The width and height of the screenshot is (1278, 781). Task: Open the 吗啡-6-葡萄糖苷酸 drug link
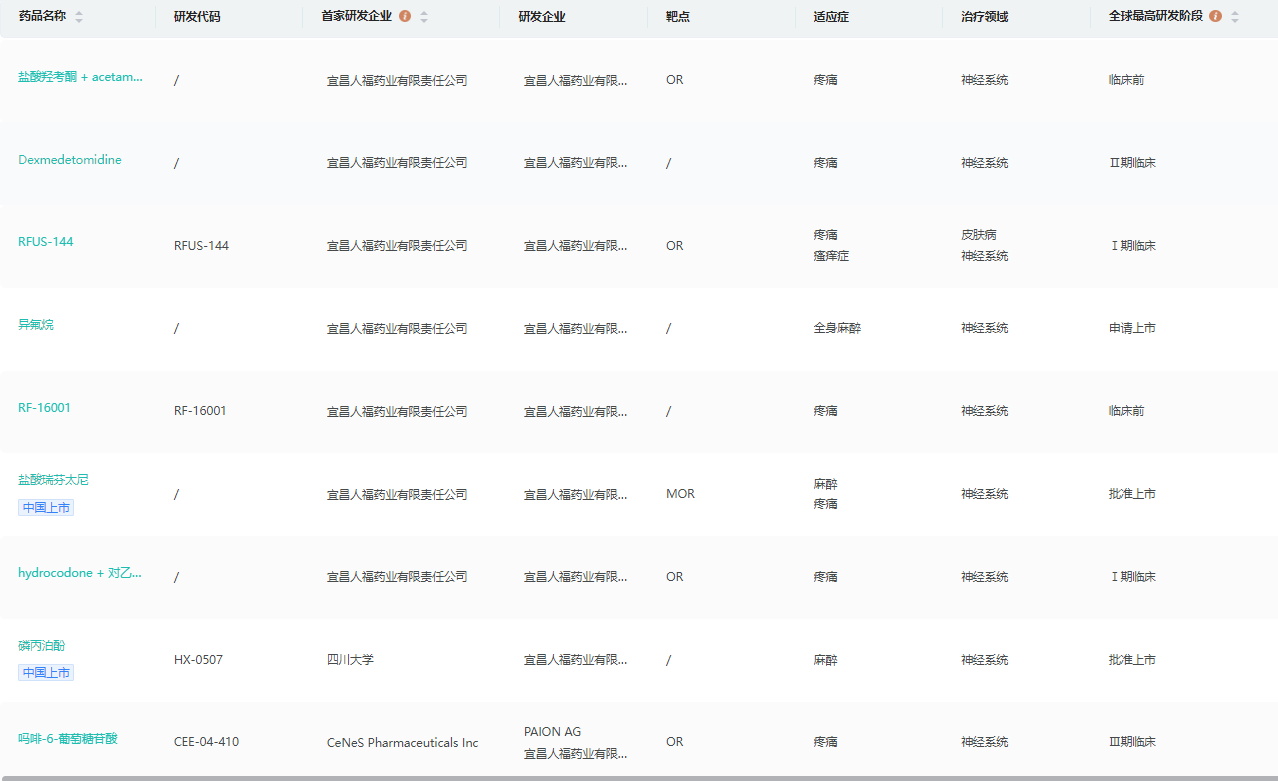coord(68,739)
